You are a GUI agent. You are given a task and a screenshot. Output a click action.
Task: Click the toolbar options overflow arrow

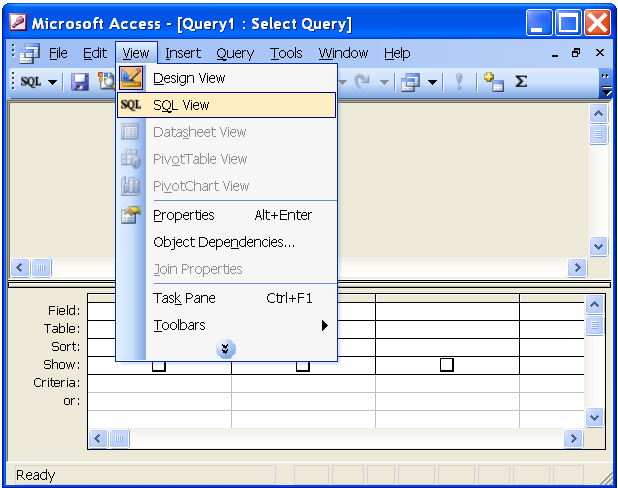(x=606, y=84)
